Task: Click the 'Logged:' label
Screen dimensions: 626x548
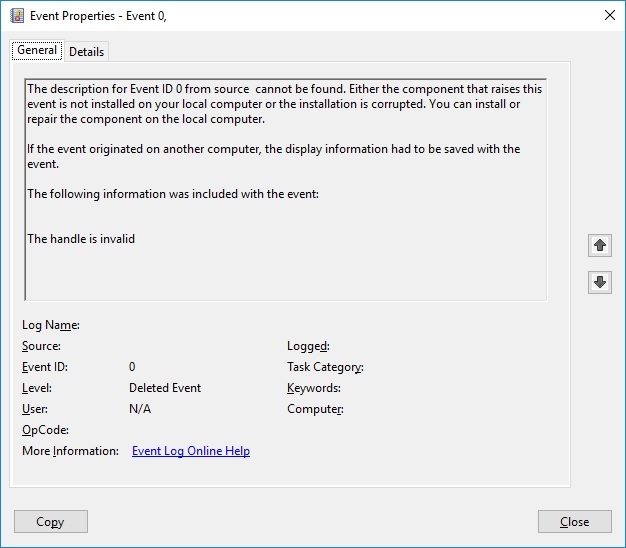Action: tap(308, 346)
